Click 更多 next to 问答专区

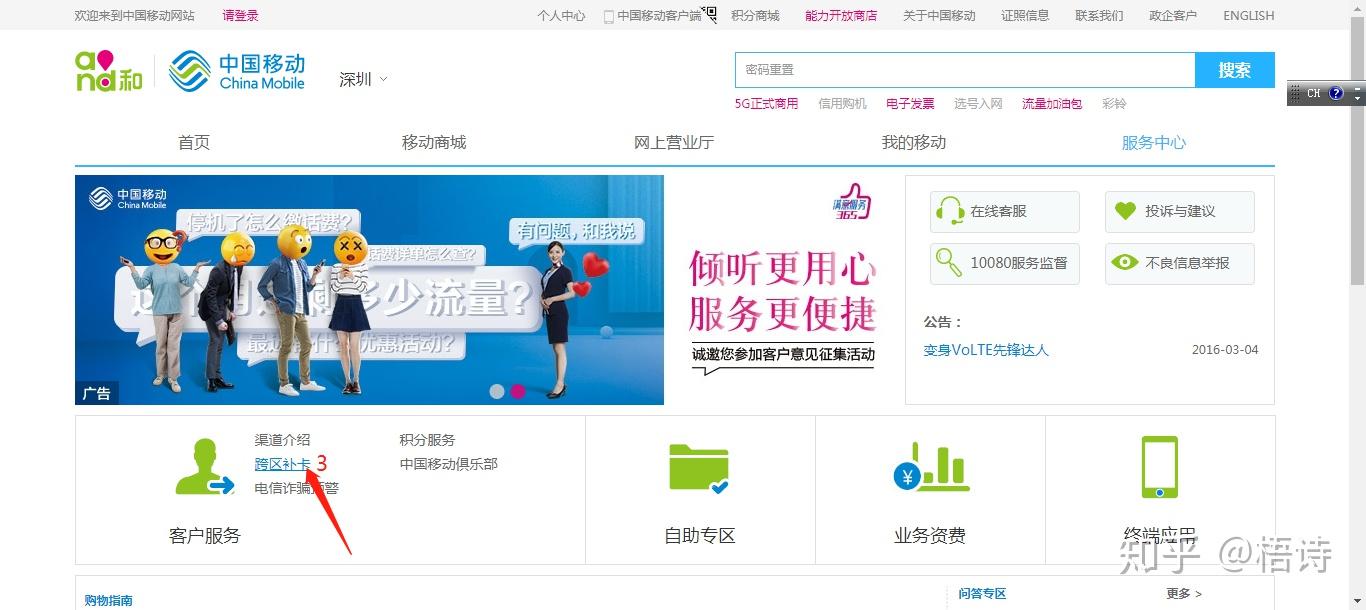click(x=1184, y=594)
